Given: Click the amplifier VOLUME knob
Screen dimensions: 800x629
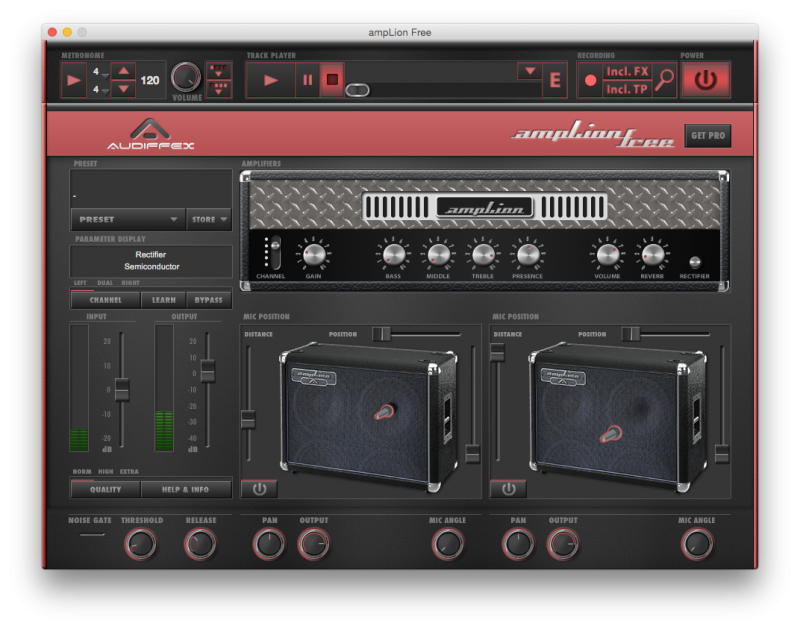Looking at the screenshot, I should [x=607, y=255].
